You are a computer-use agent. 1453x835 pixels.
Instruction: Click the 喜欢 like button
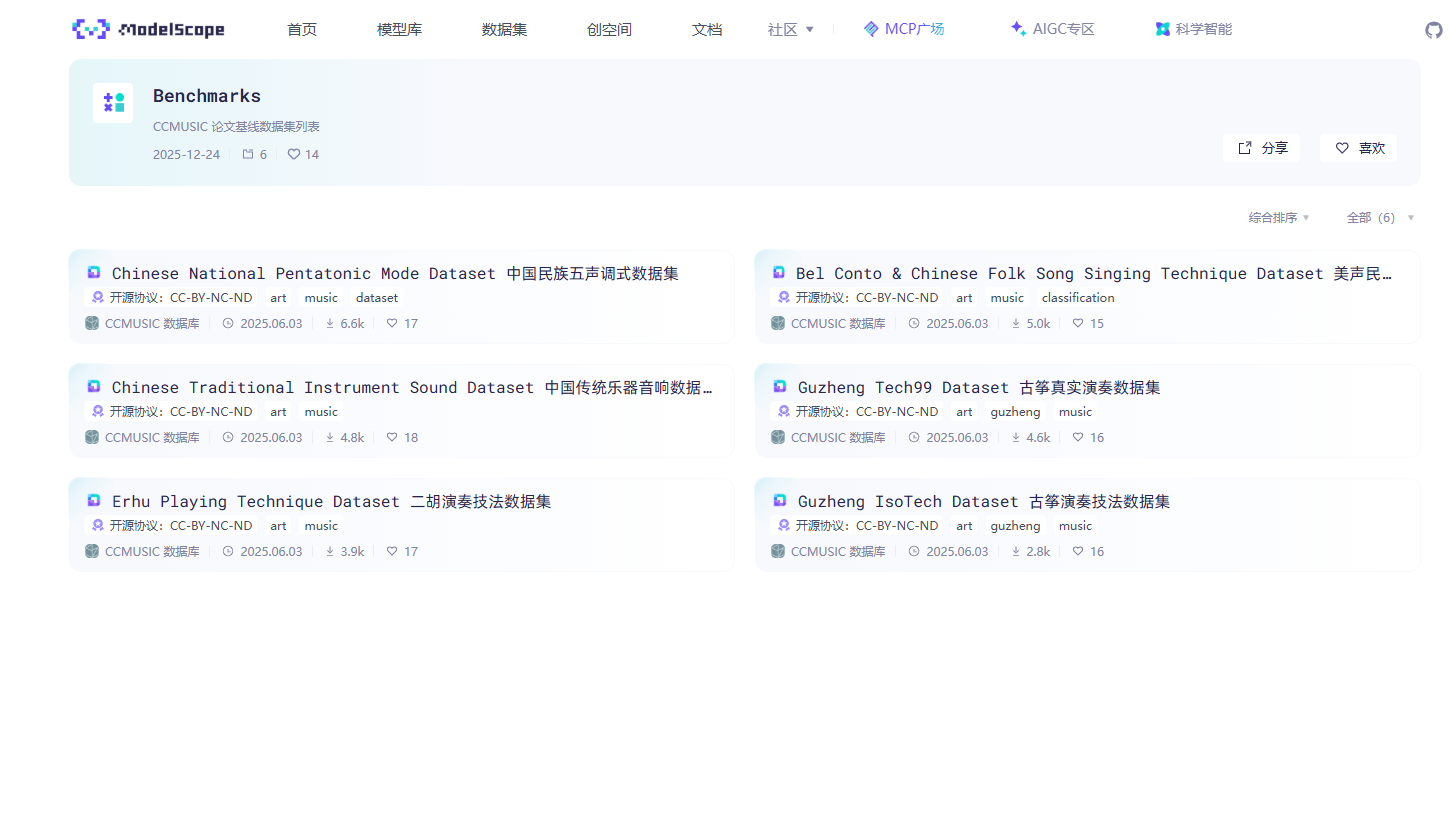pos(1358,147)
